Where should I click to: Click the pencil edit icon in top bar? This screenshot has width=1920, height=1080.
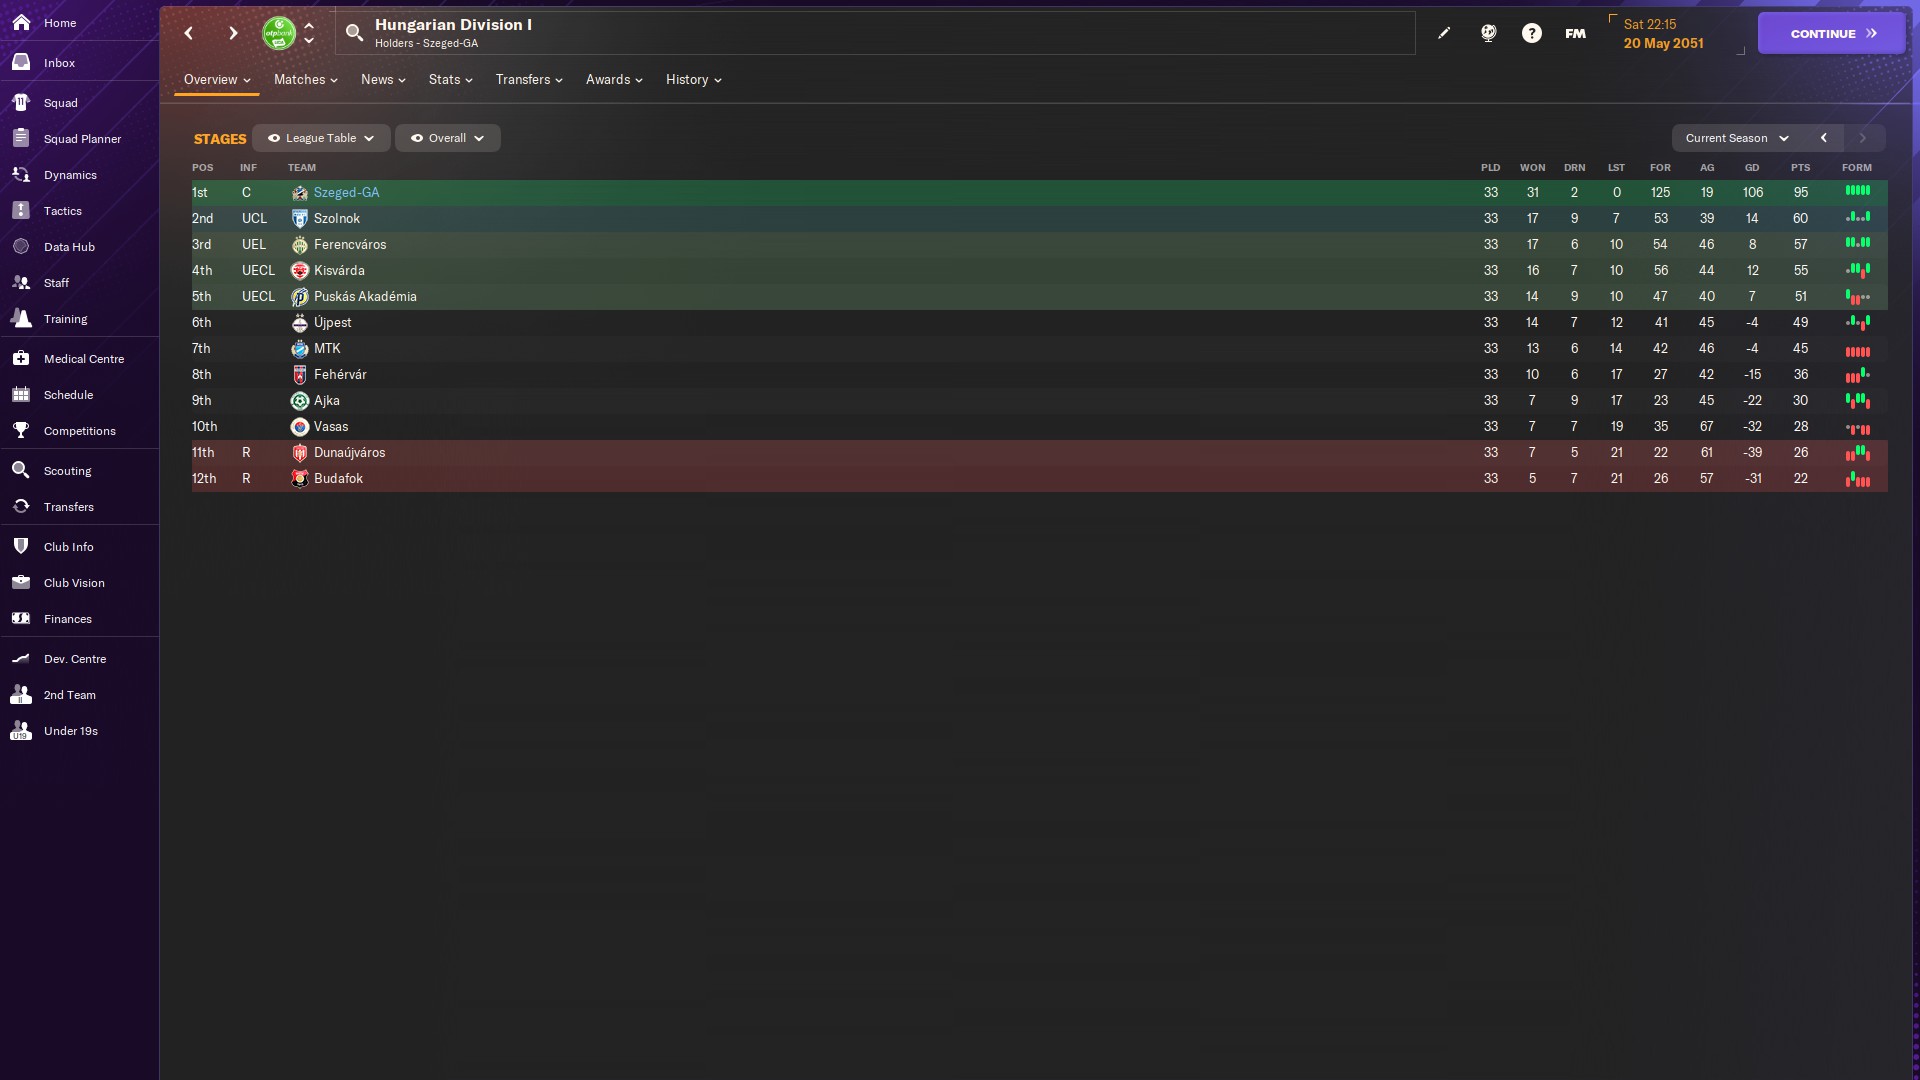click(1444, 33)
